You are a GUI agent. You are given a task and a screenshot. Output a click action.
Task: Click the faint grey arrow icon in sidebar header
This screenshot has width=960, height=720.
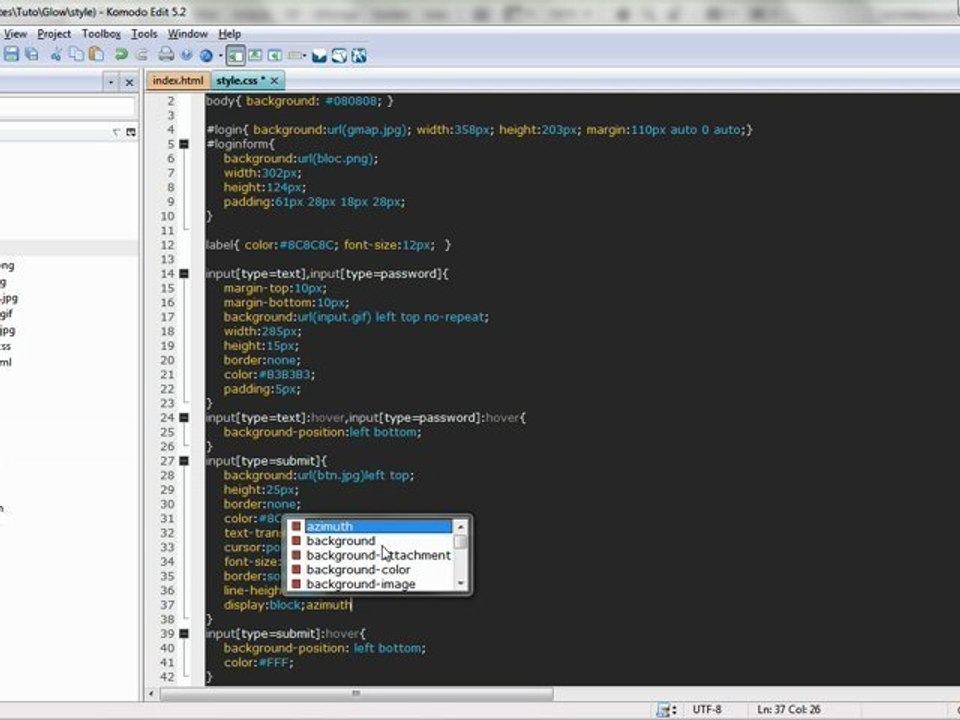116,132
